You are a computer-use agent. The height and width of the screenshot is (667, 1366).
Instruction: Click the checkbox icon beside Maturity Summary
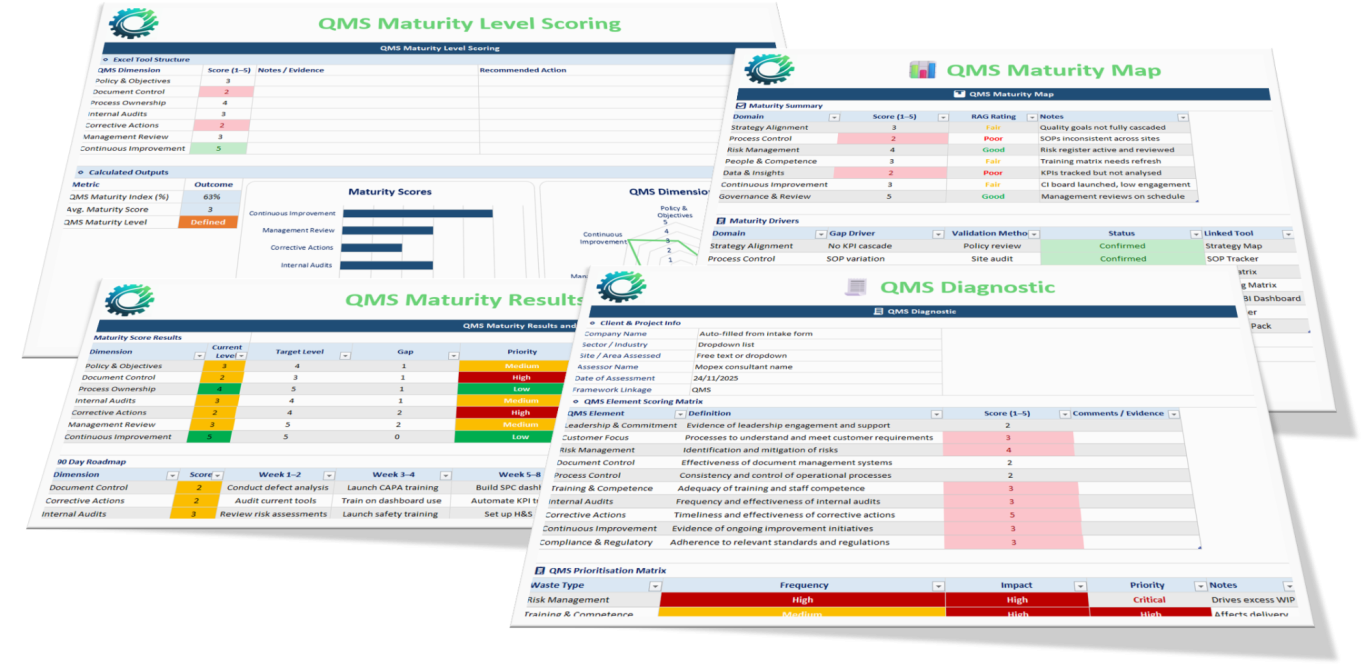(740, 105)
